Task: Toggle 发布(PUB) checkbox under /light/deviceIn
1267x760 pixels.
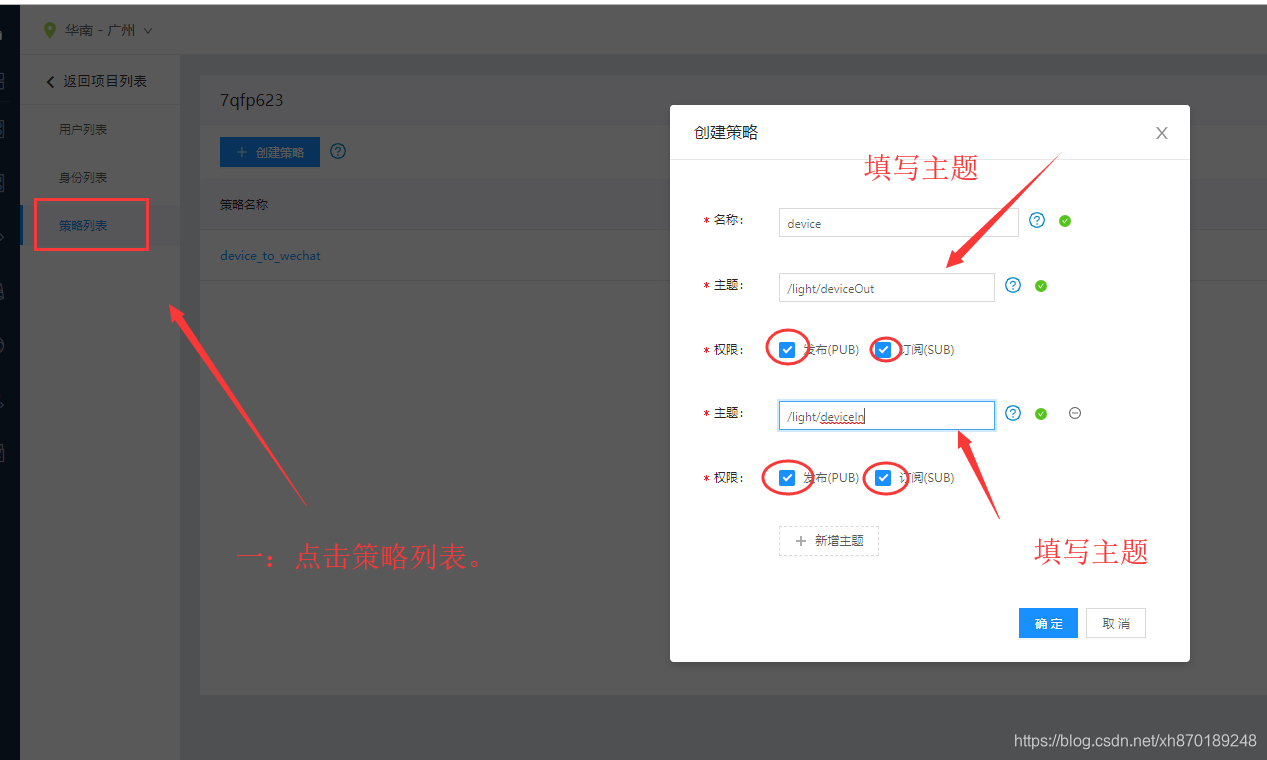Action: click(x=787, y=478)
